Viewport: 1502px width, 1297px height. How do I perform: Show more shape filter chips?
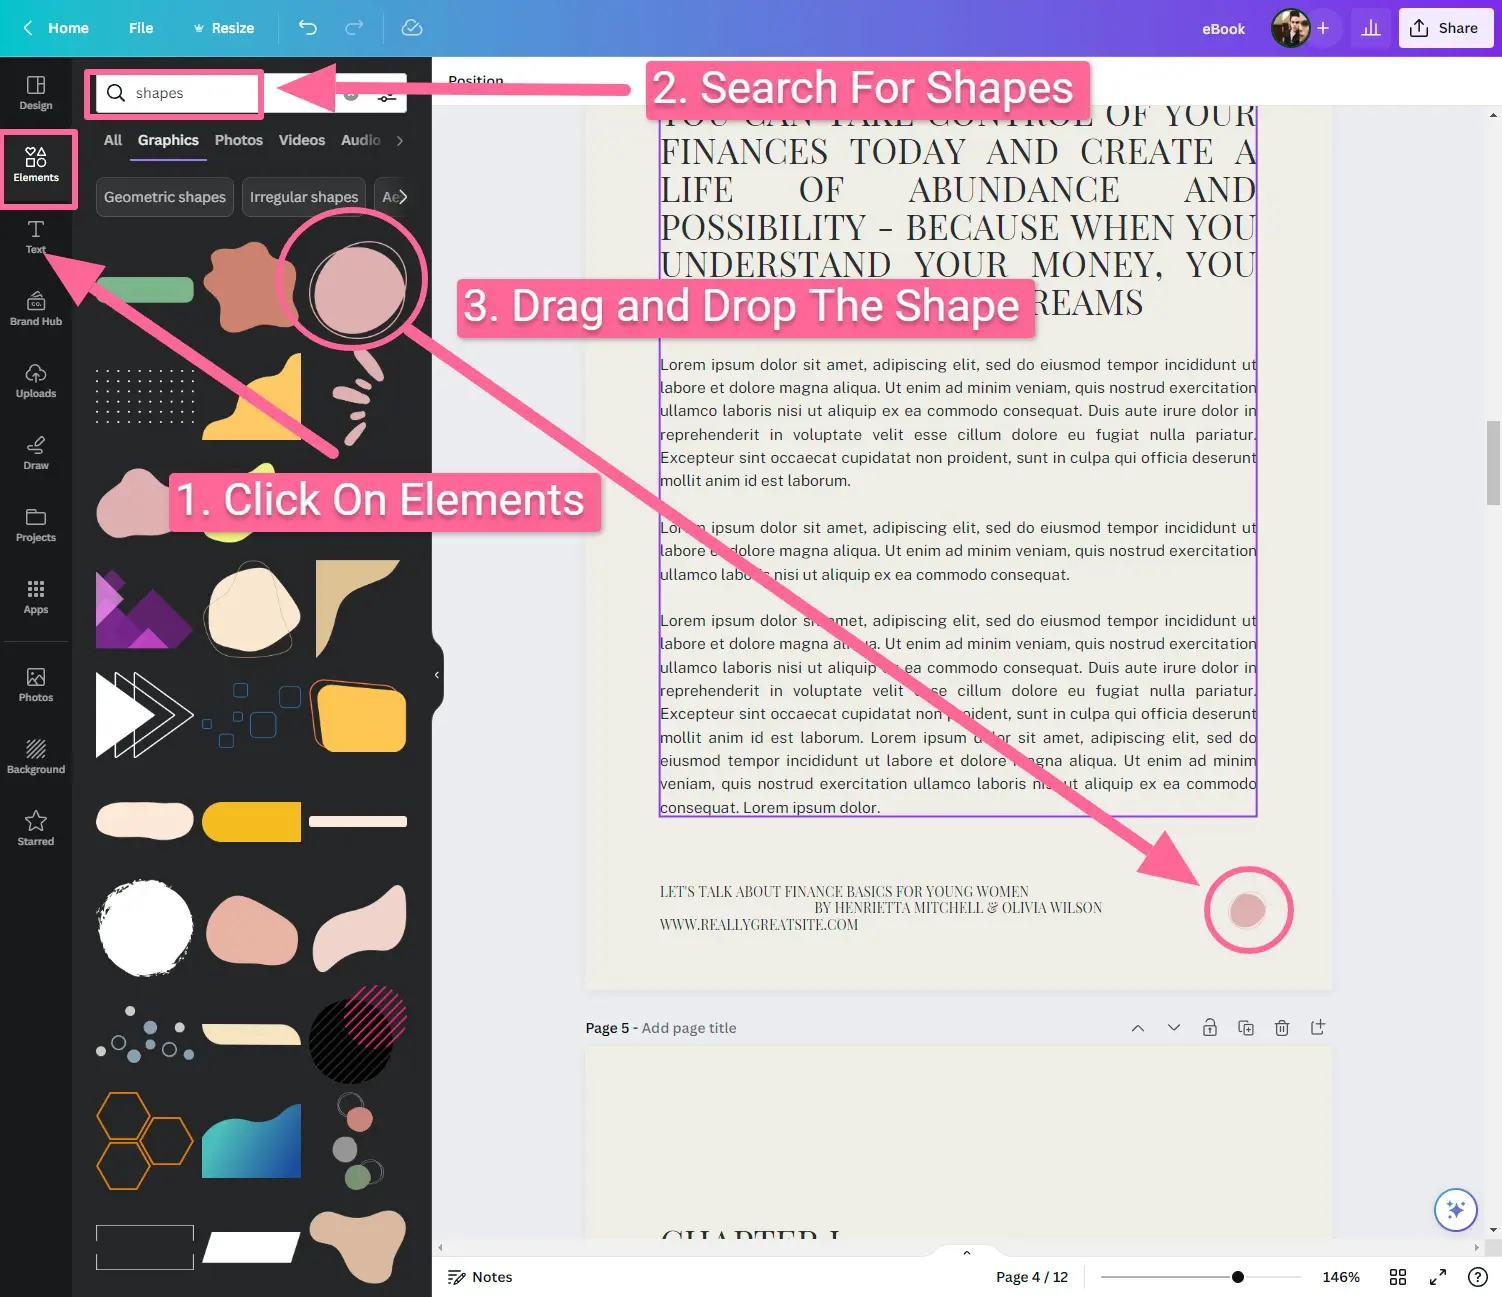pos(404,197)
